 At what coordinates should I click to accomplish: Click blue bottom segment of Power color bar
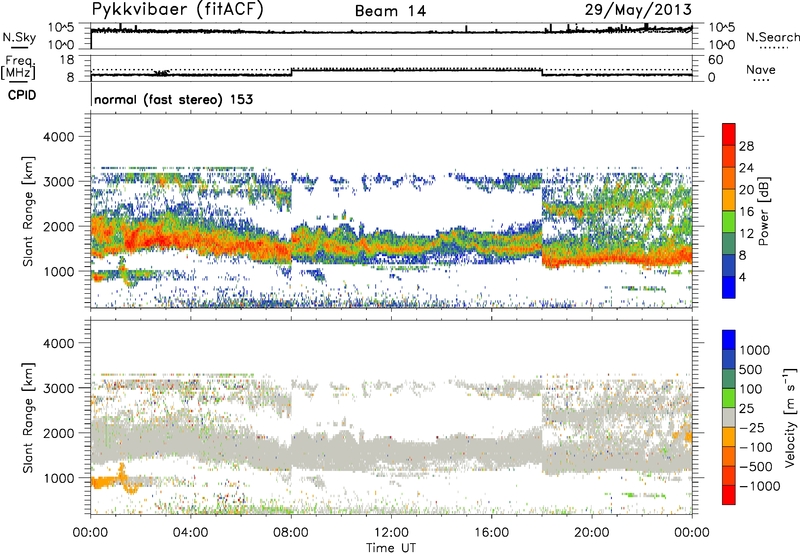click(729, 287)
